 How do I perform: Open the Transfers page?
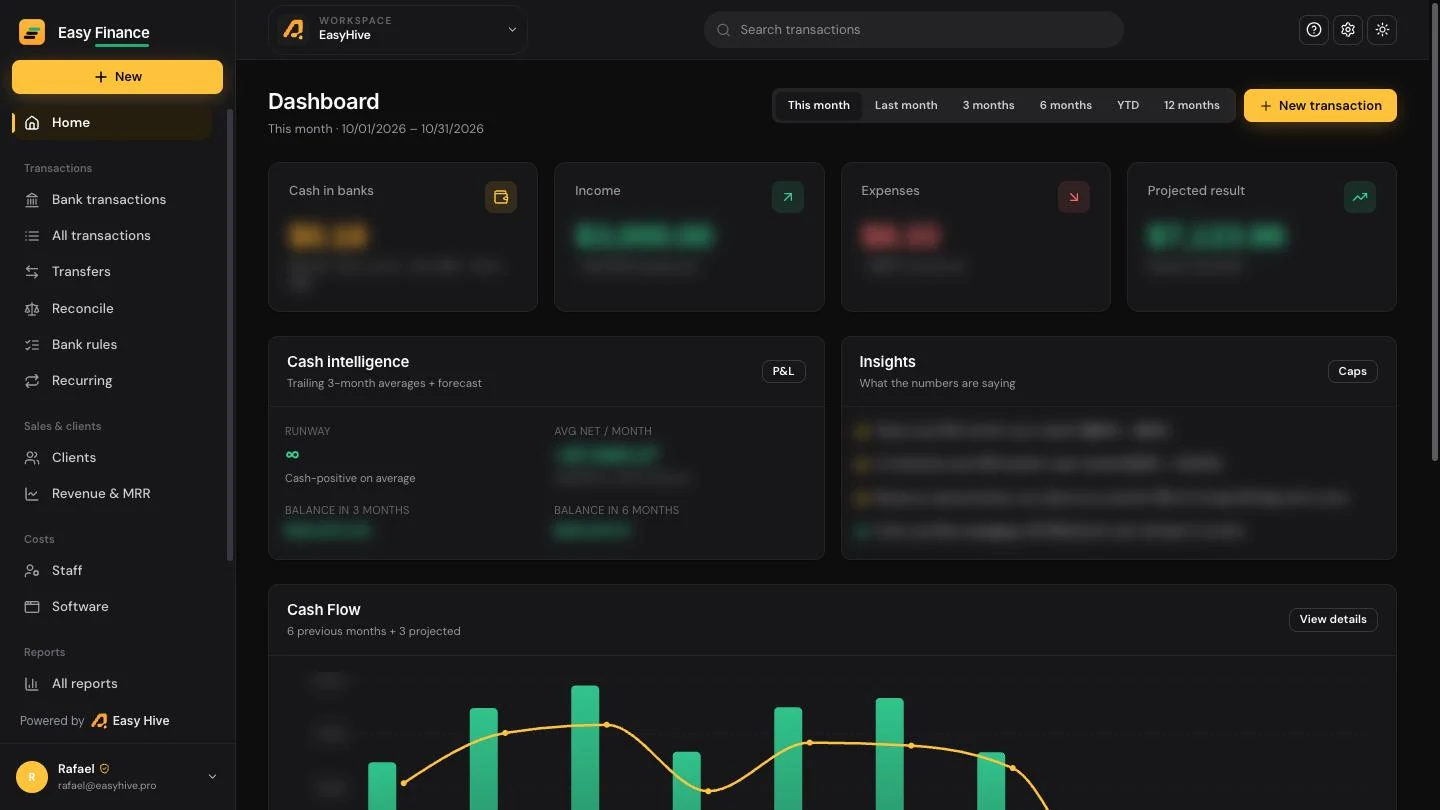(x=112, y=272)
